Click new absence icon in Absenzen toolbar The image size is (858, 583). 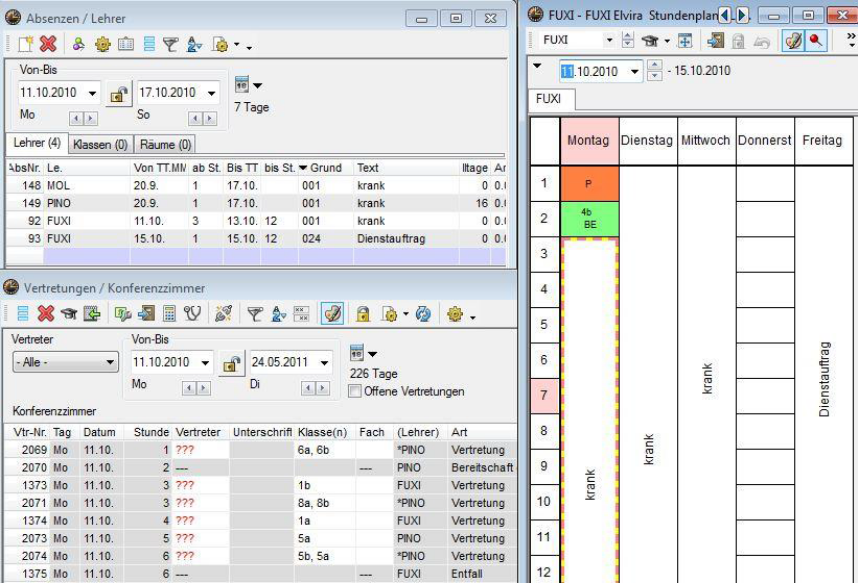[26, 44]
